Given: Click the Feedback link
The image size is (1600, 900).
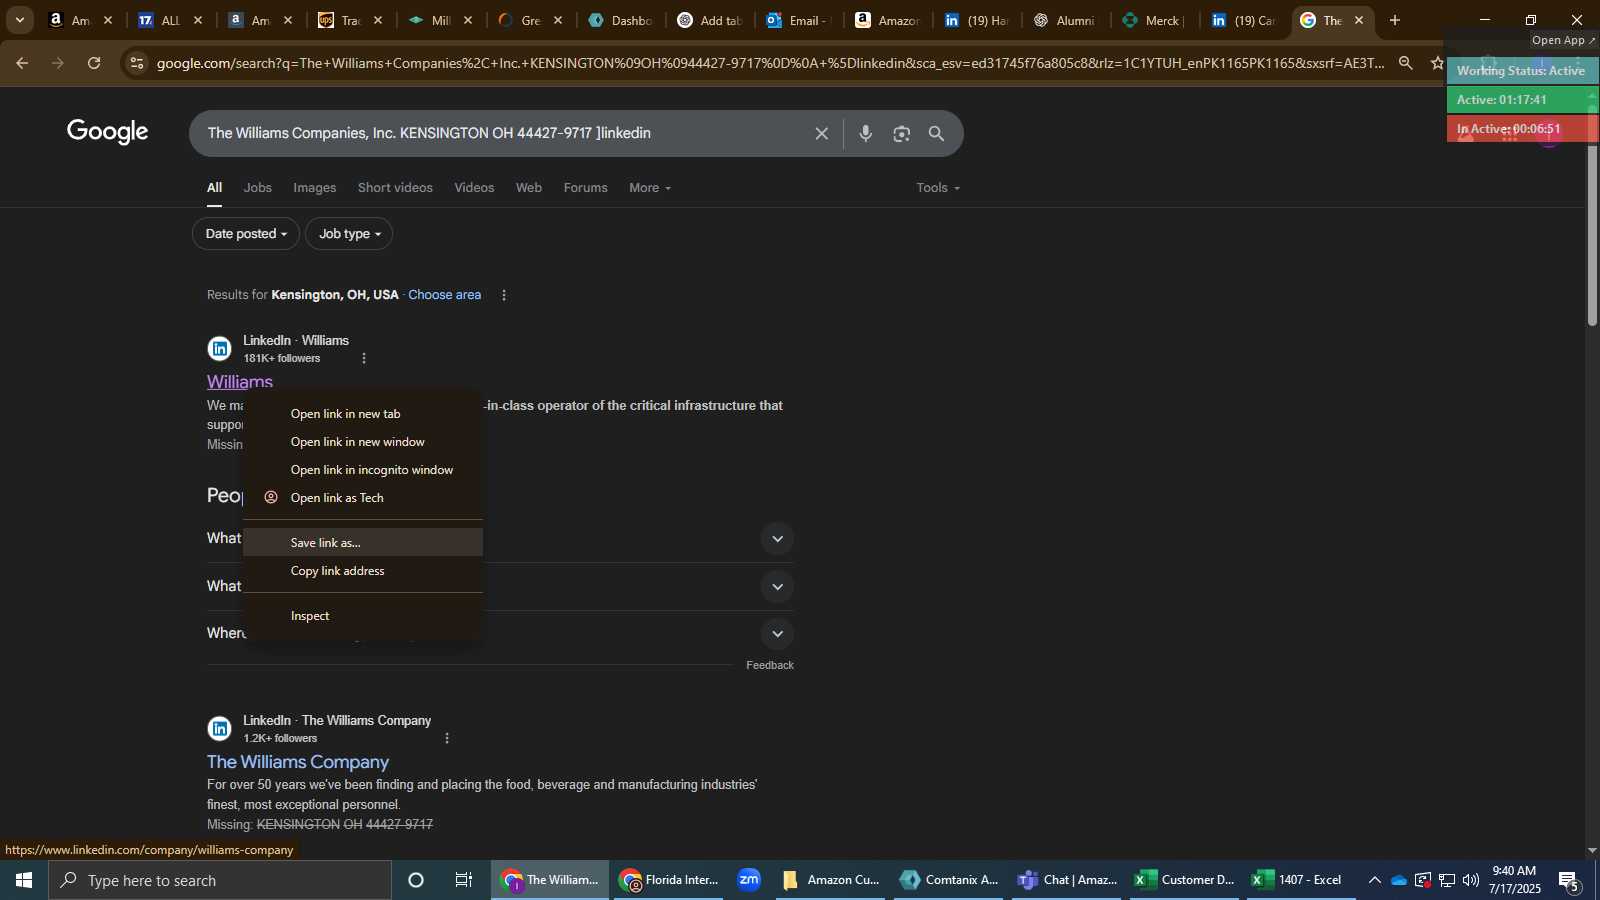Looking at the screenshot, I should click(x=770, y=665).
